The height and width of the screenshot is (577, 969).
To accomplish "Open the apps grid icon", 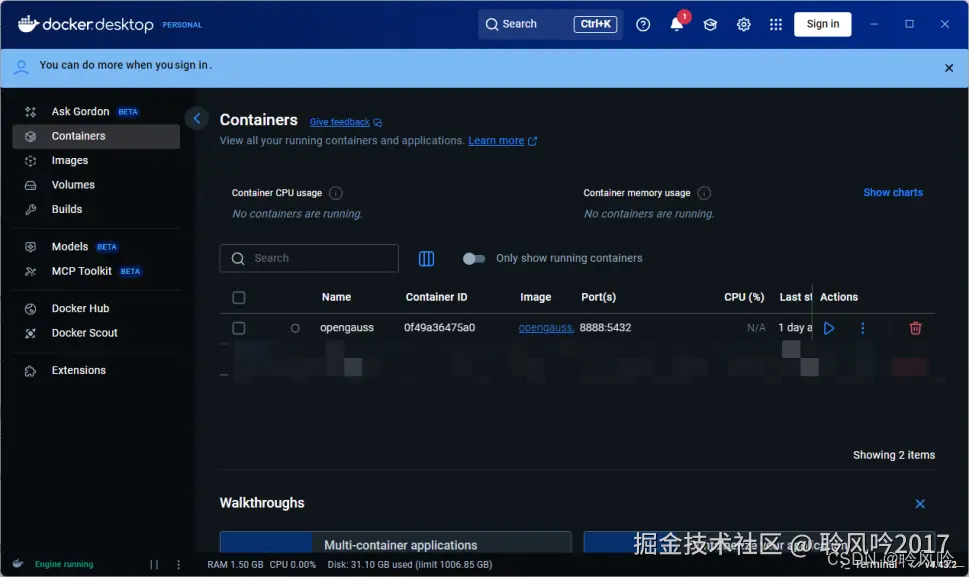I will (776, 24).
